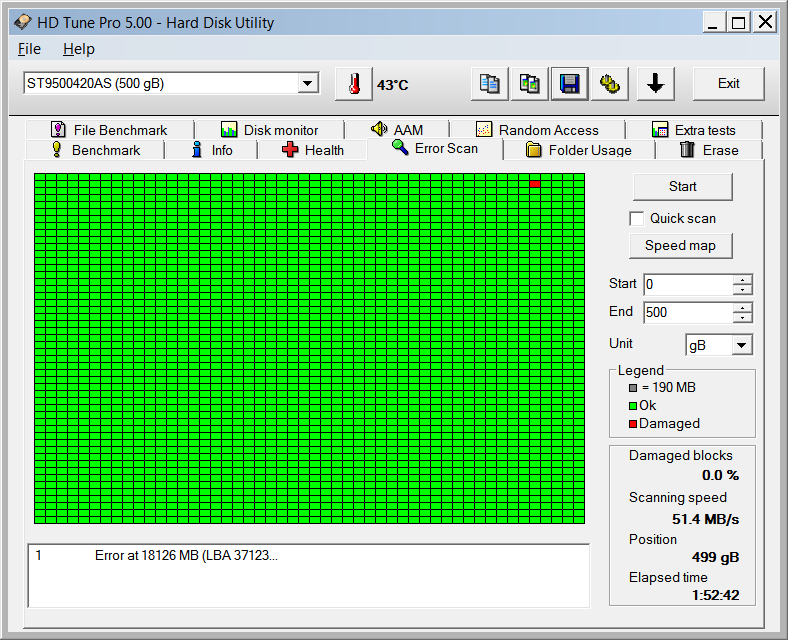
Task: Click the 0.0 % damaged blocks value
Action: 720,475
